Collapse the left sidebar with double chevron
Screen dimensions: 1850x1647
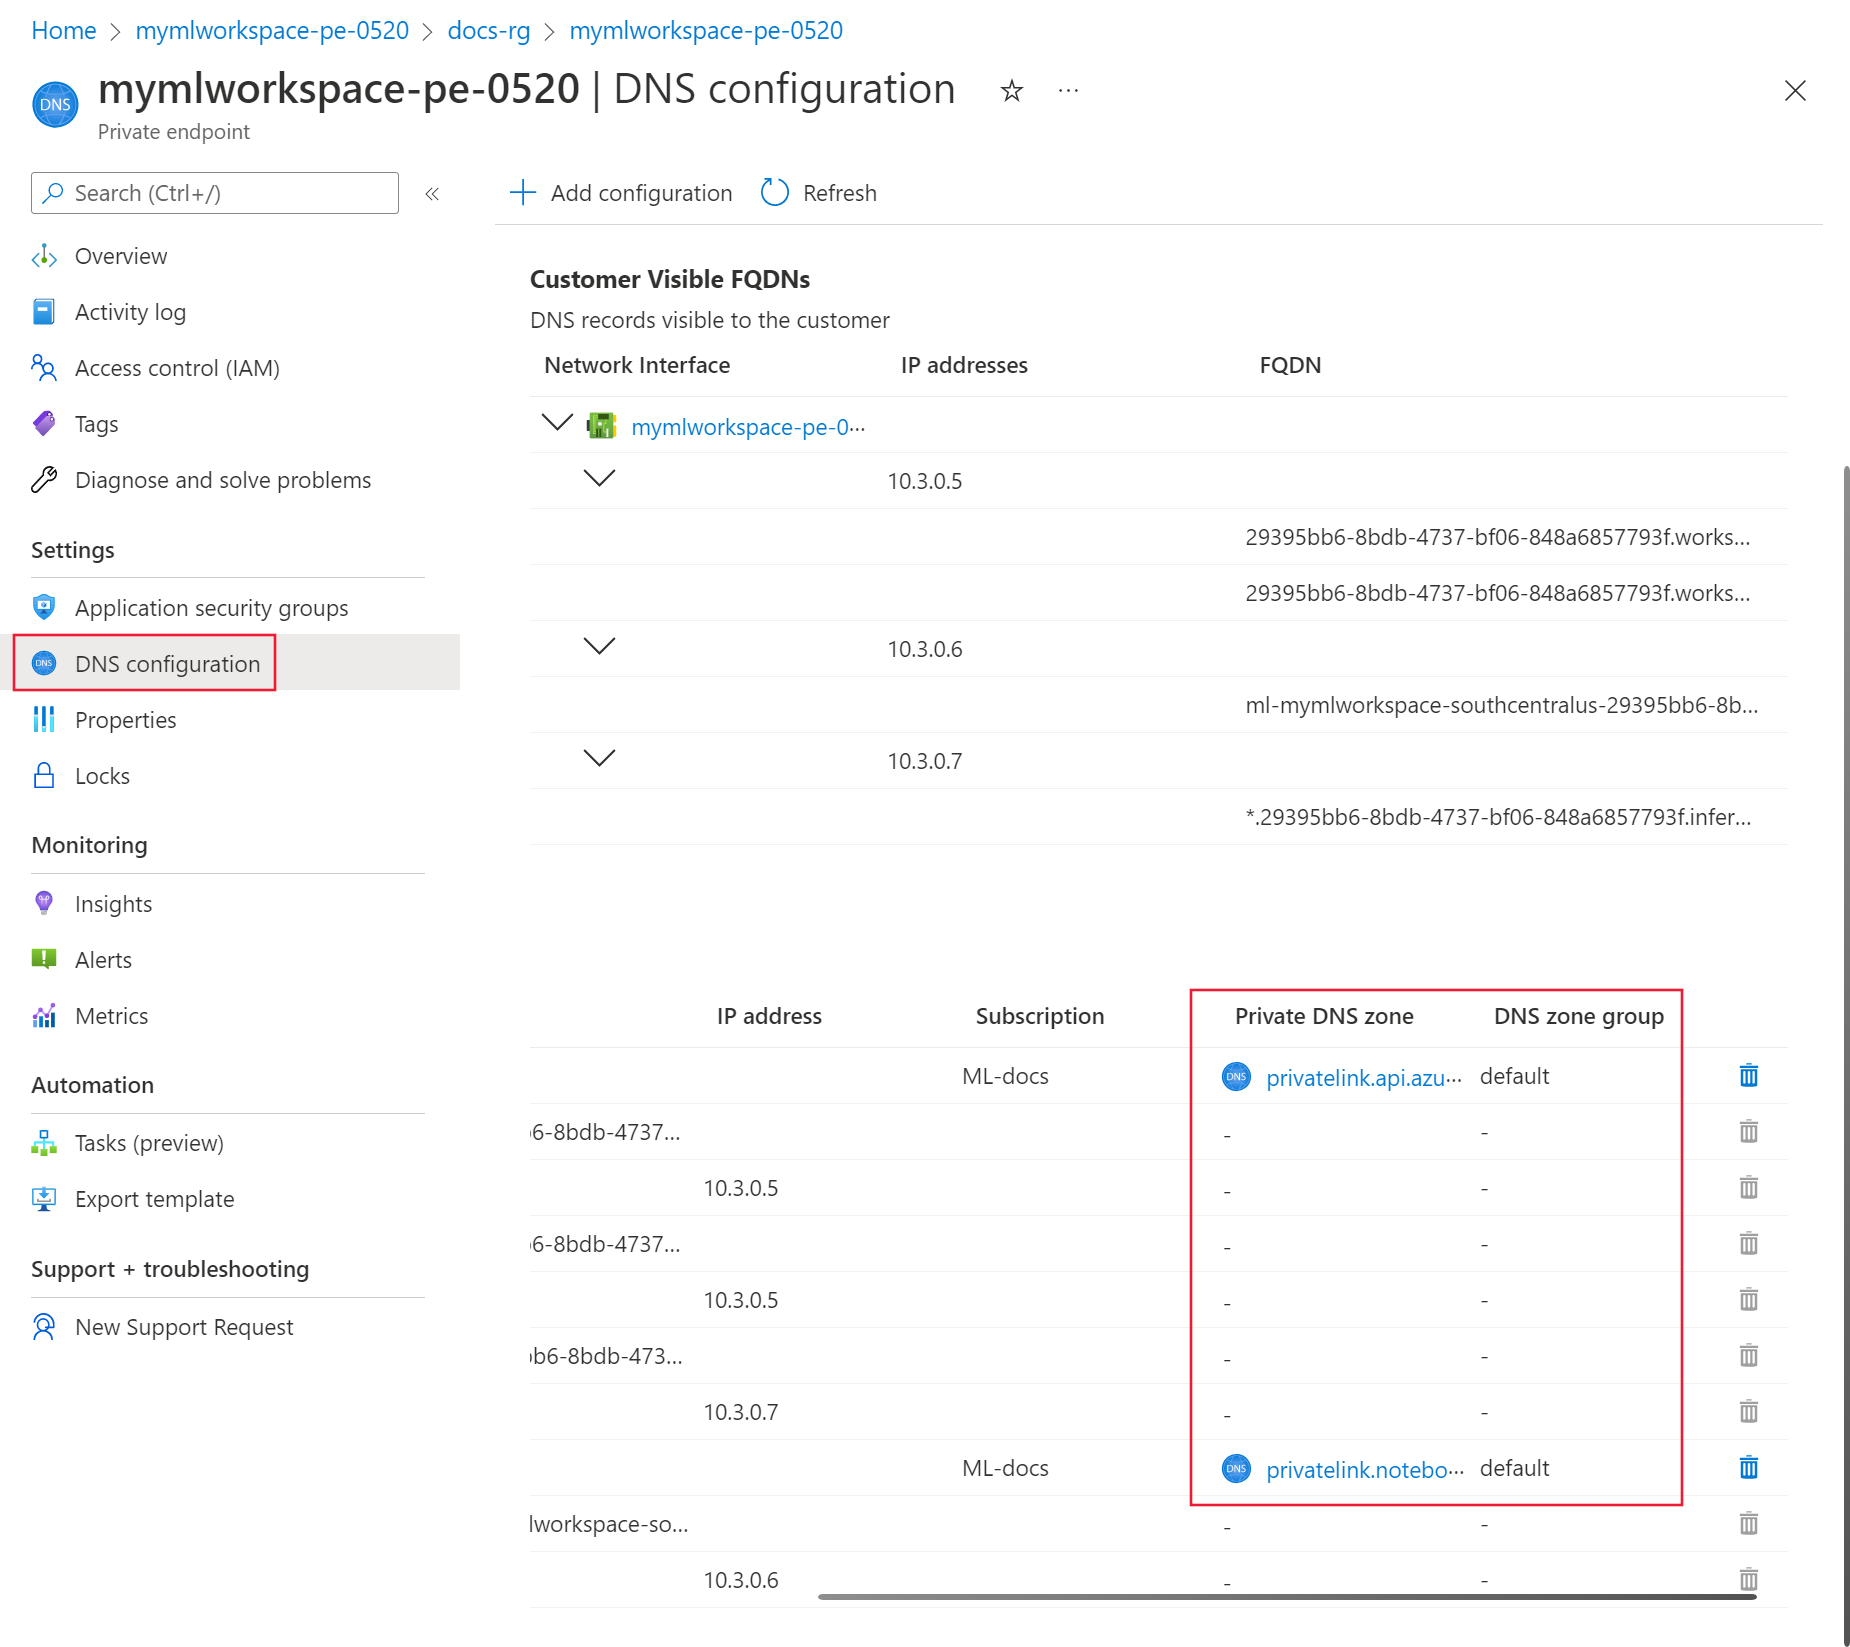[432, 193]
